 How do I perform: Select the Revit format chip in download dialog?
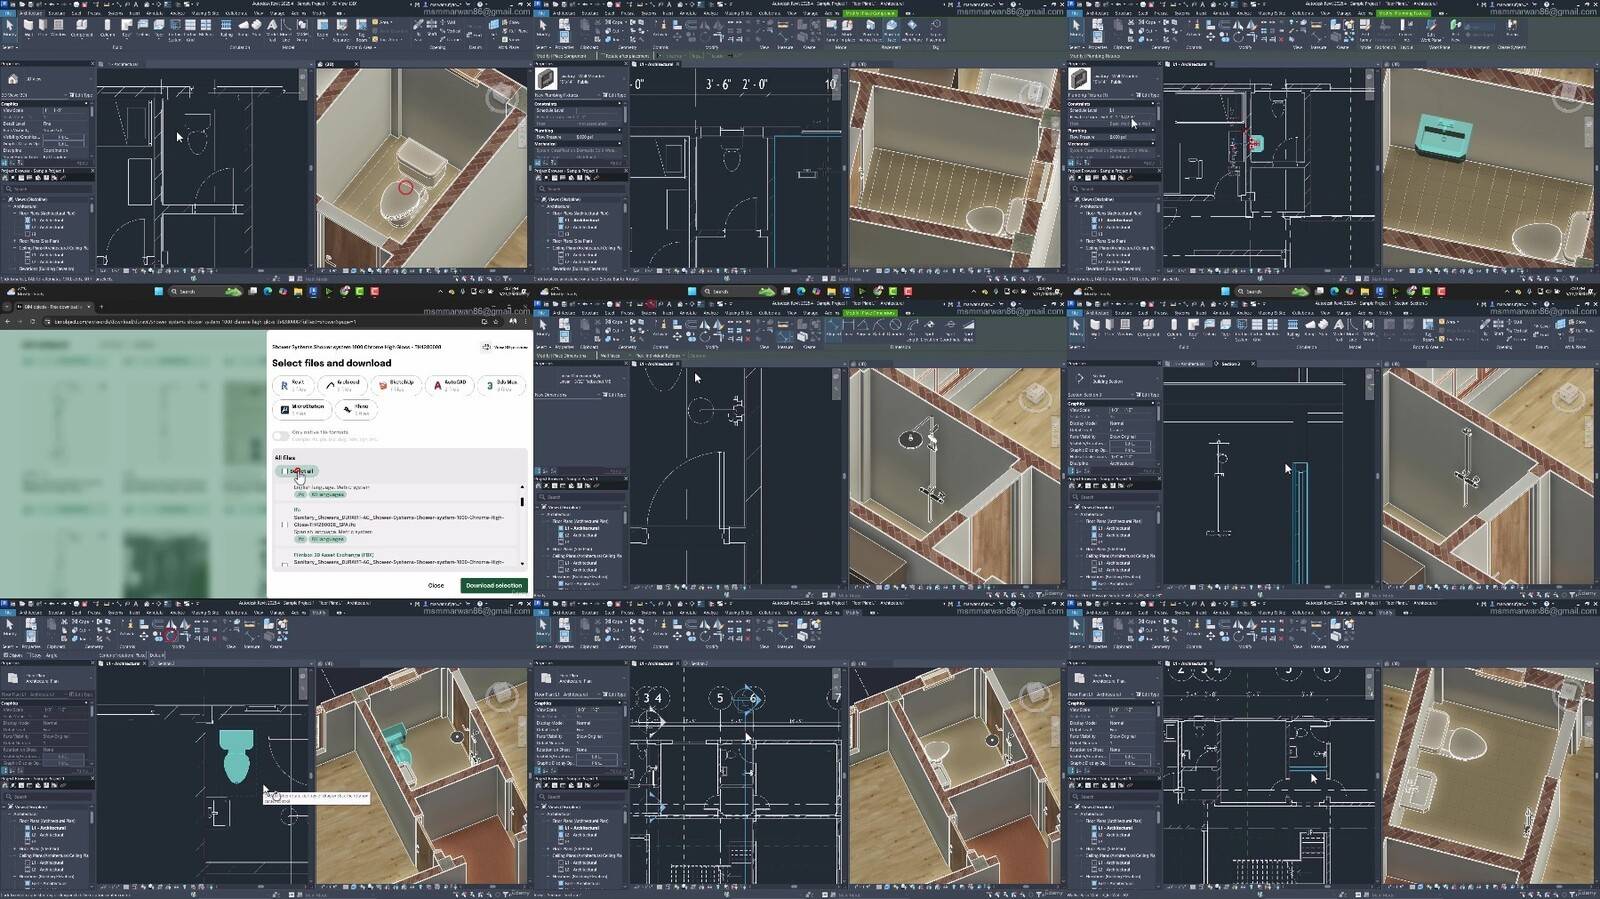pyautogui.click(x=292, y=385)
